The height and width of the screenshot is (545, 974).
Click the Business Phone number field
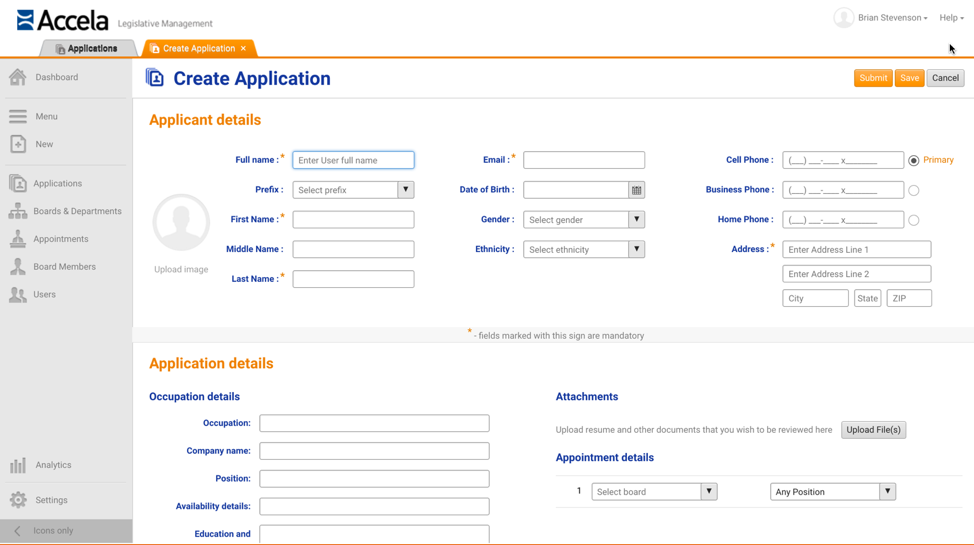[x=843, y=190]
